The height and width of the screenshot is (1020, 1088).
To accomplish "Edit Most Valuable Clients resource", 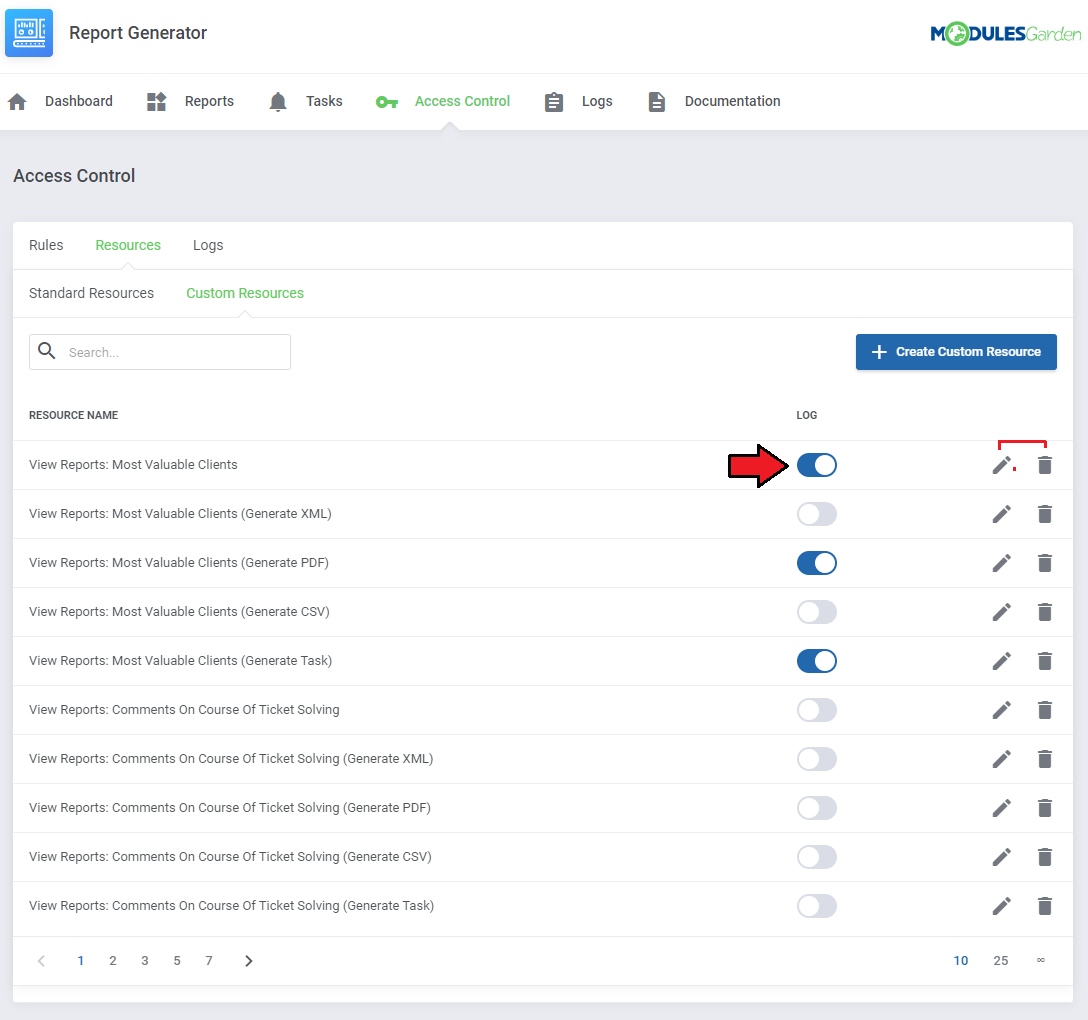I will pyautogui.click(x=1001, y=466).
